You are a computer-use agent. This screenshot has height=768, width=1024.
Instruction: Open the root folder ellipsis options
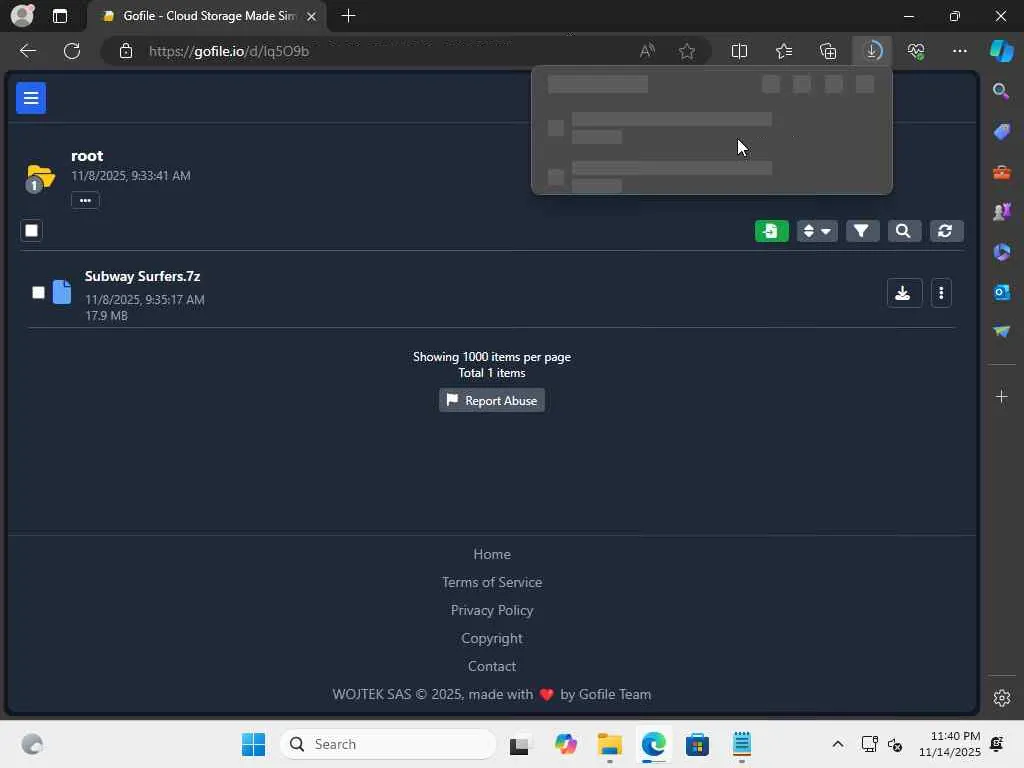85,200
